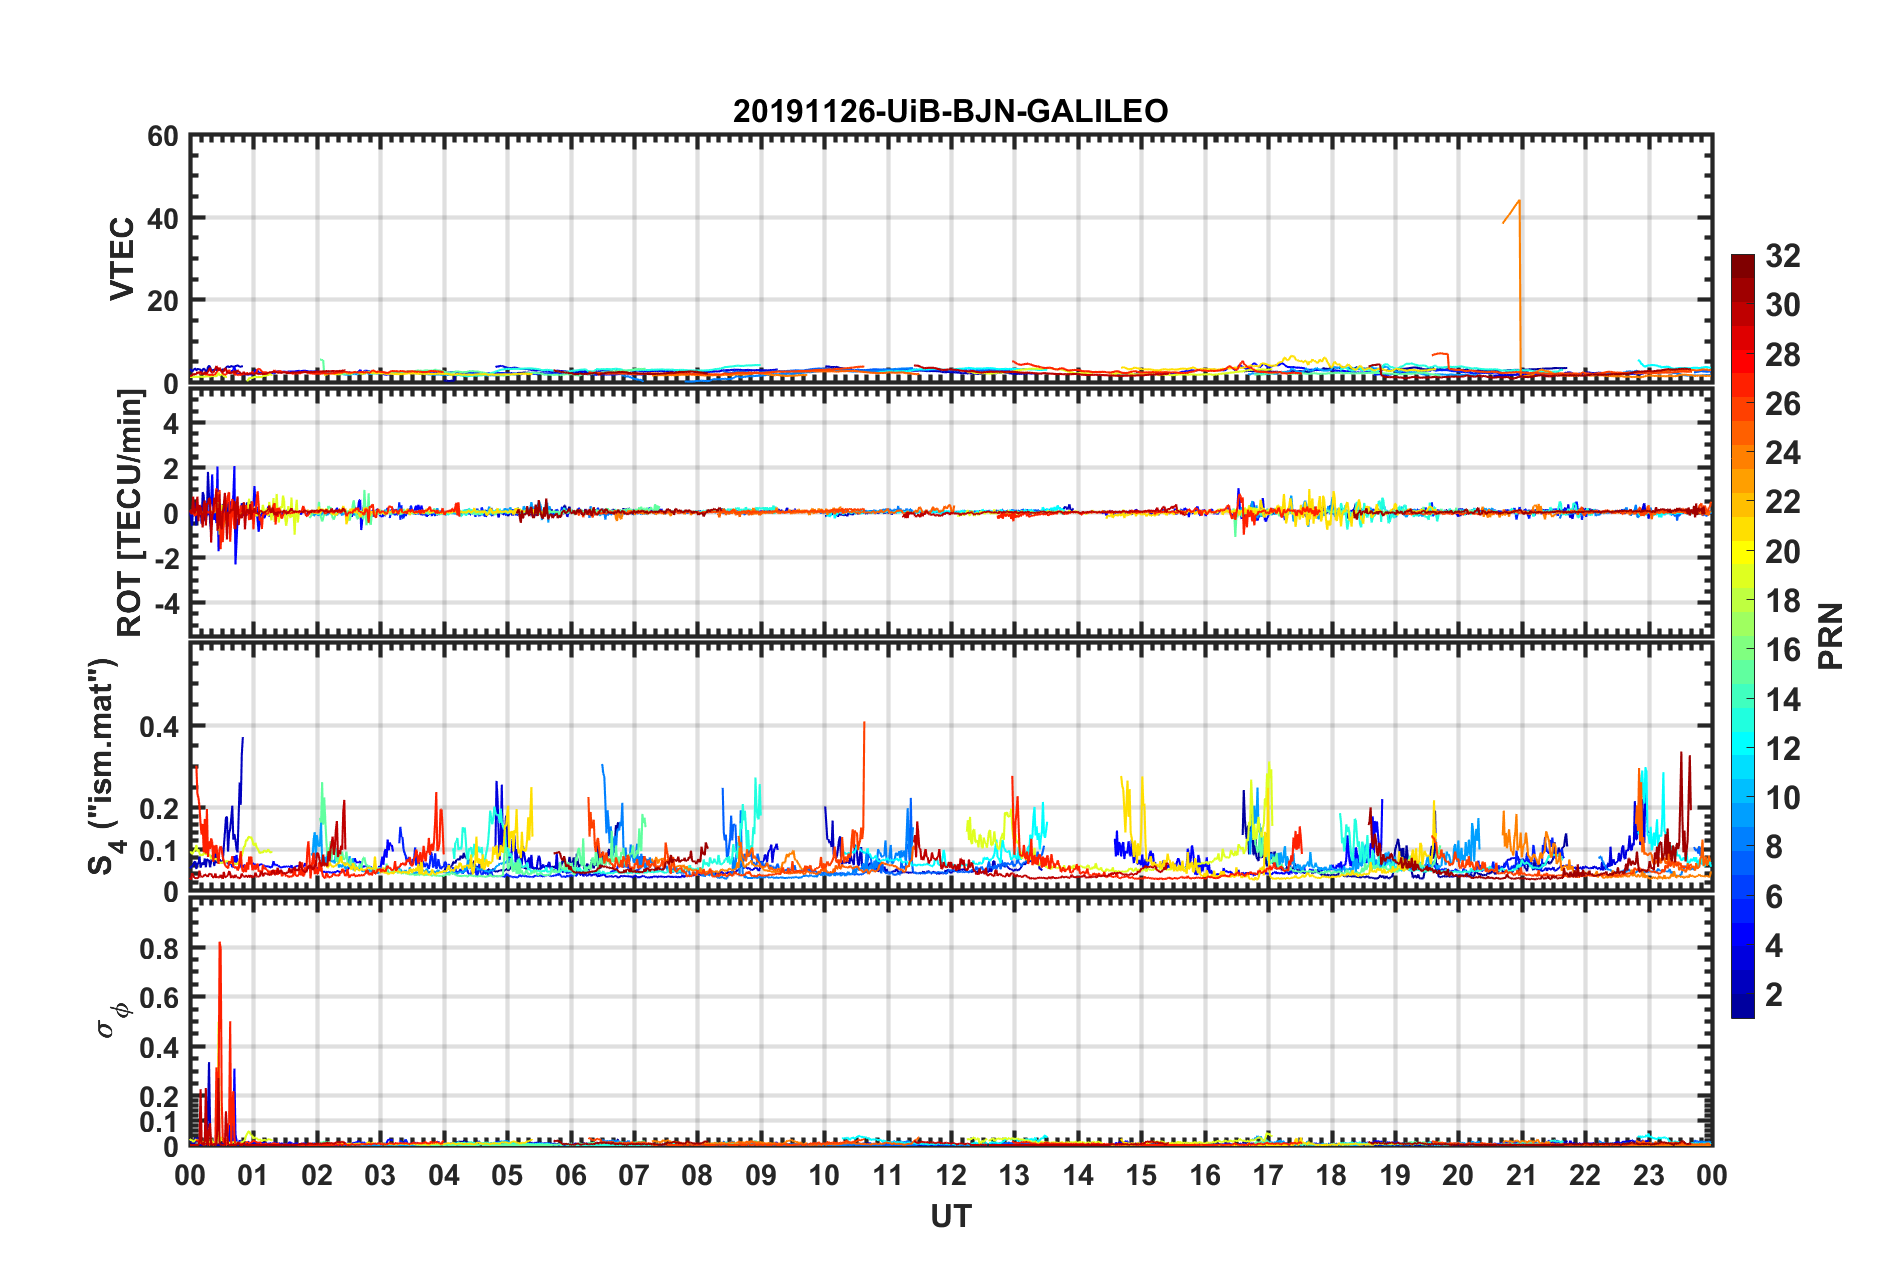
Task: Click the plot title 20191126-UiB-BJN-GALILEO
Action: click(950, 111)
